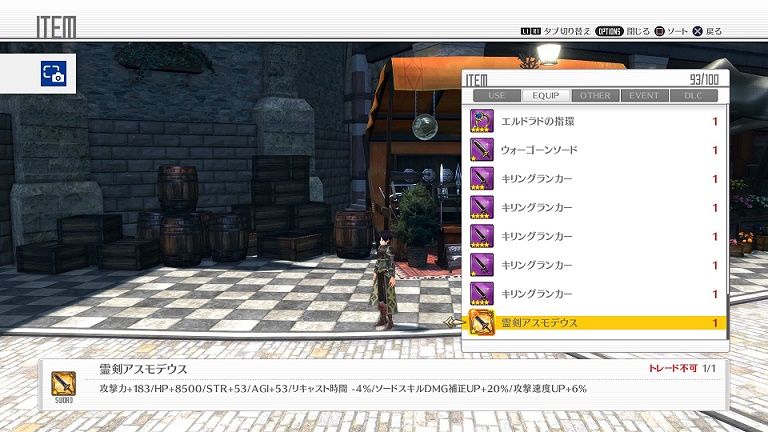Click the タブ切り替え label
The height and width of the screenshot is (432, 768).
click(x=567, y=31)
